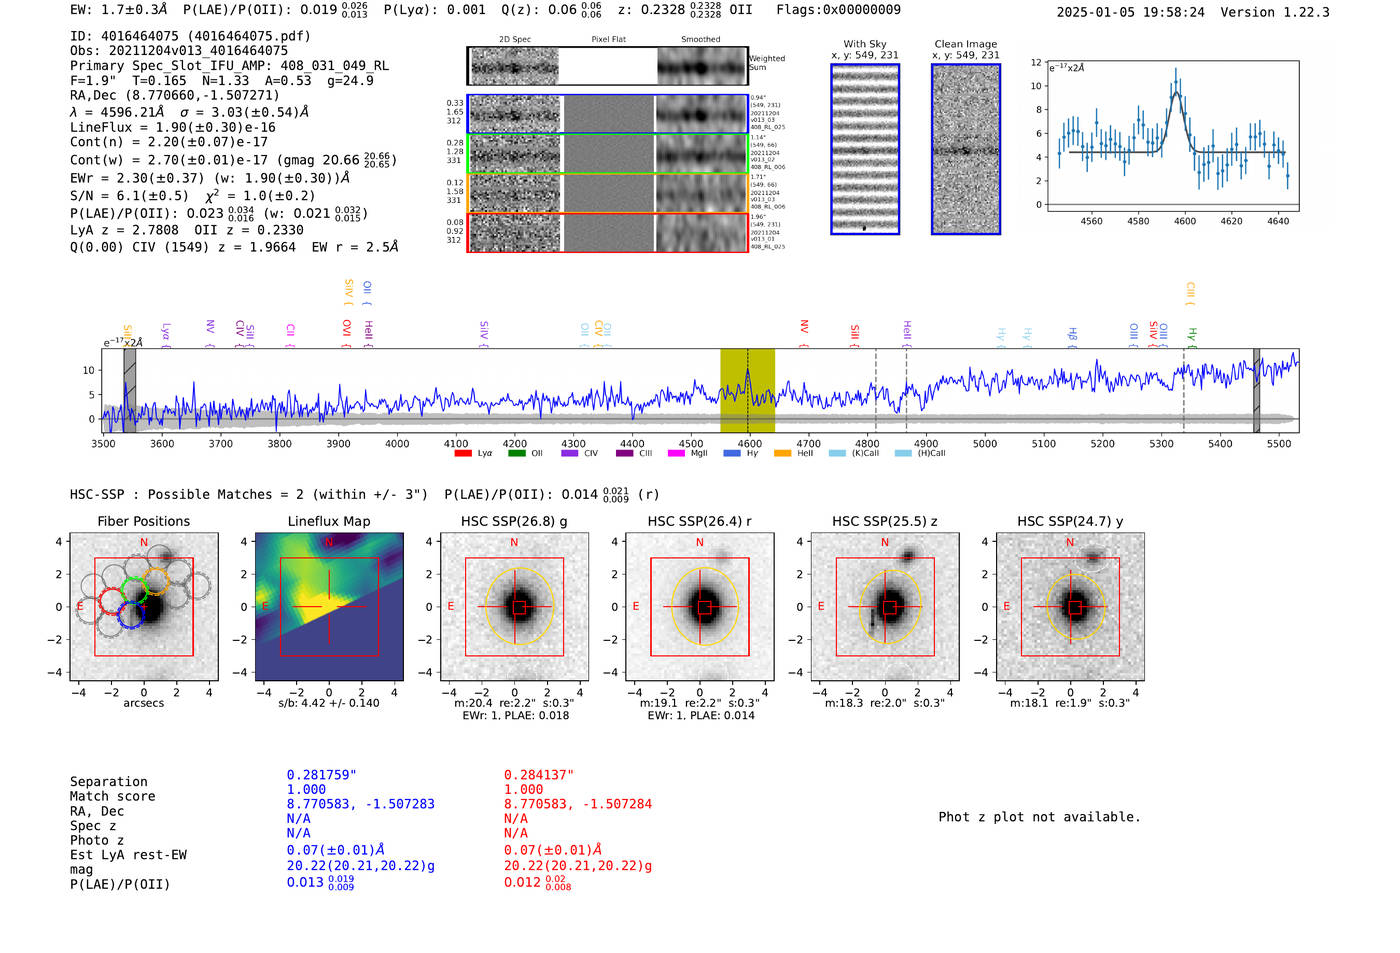Click the With Sky fiber image
Screen dimensions: 1400x953
click(x=865, y=149)
